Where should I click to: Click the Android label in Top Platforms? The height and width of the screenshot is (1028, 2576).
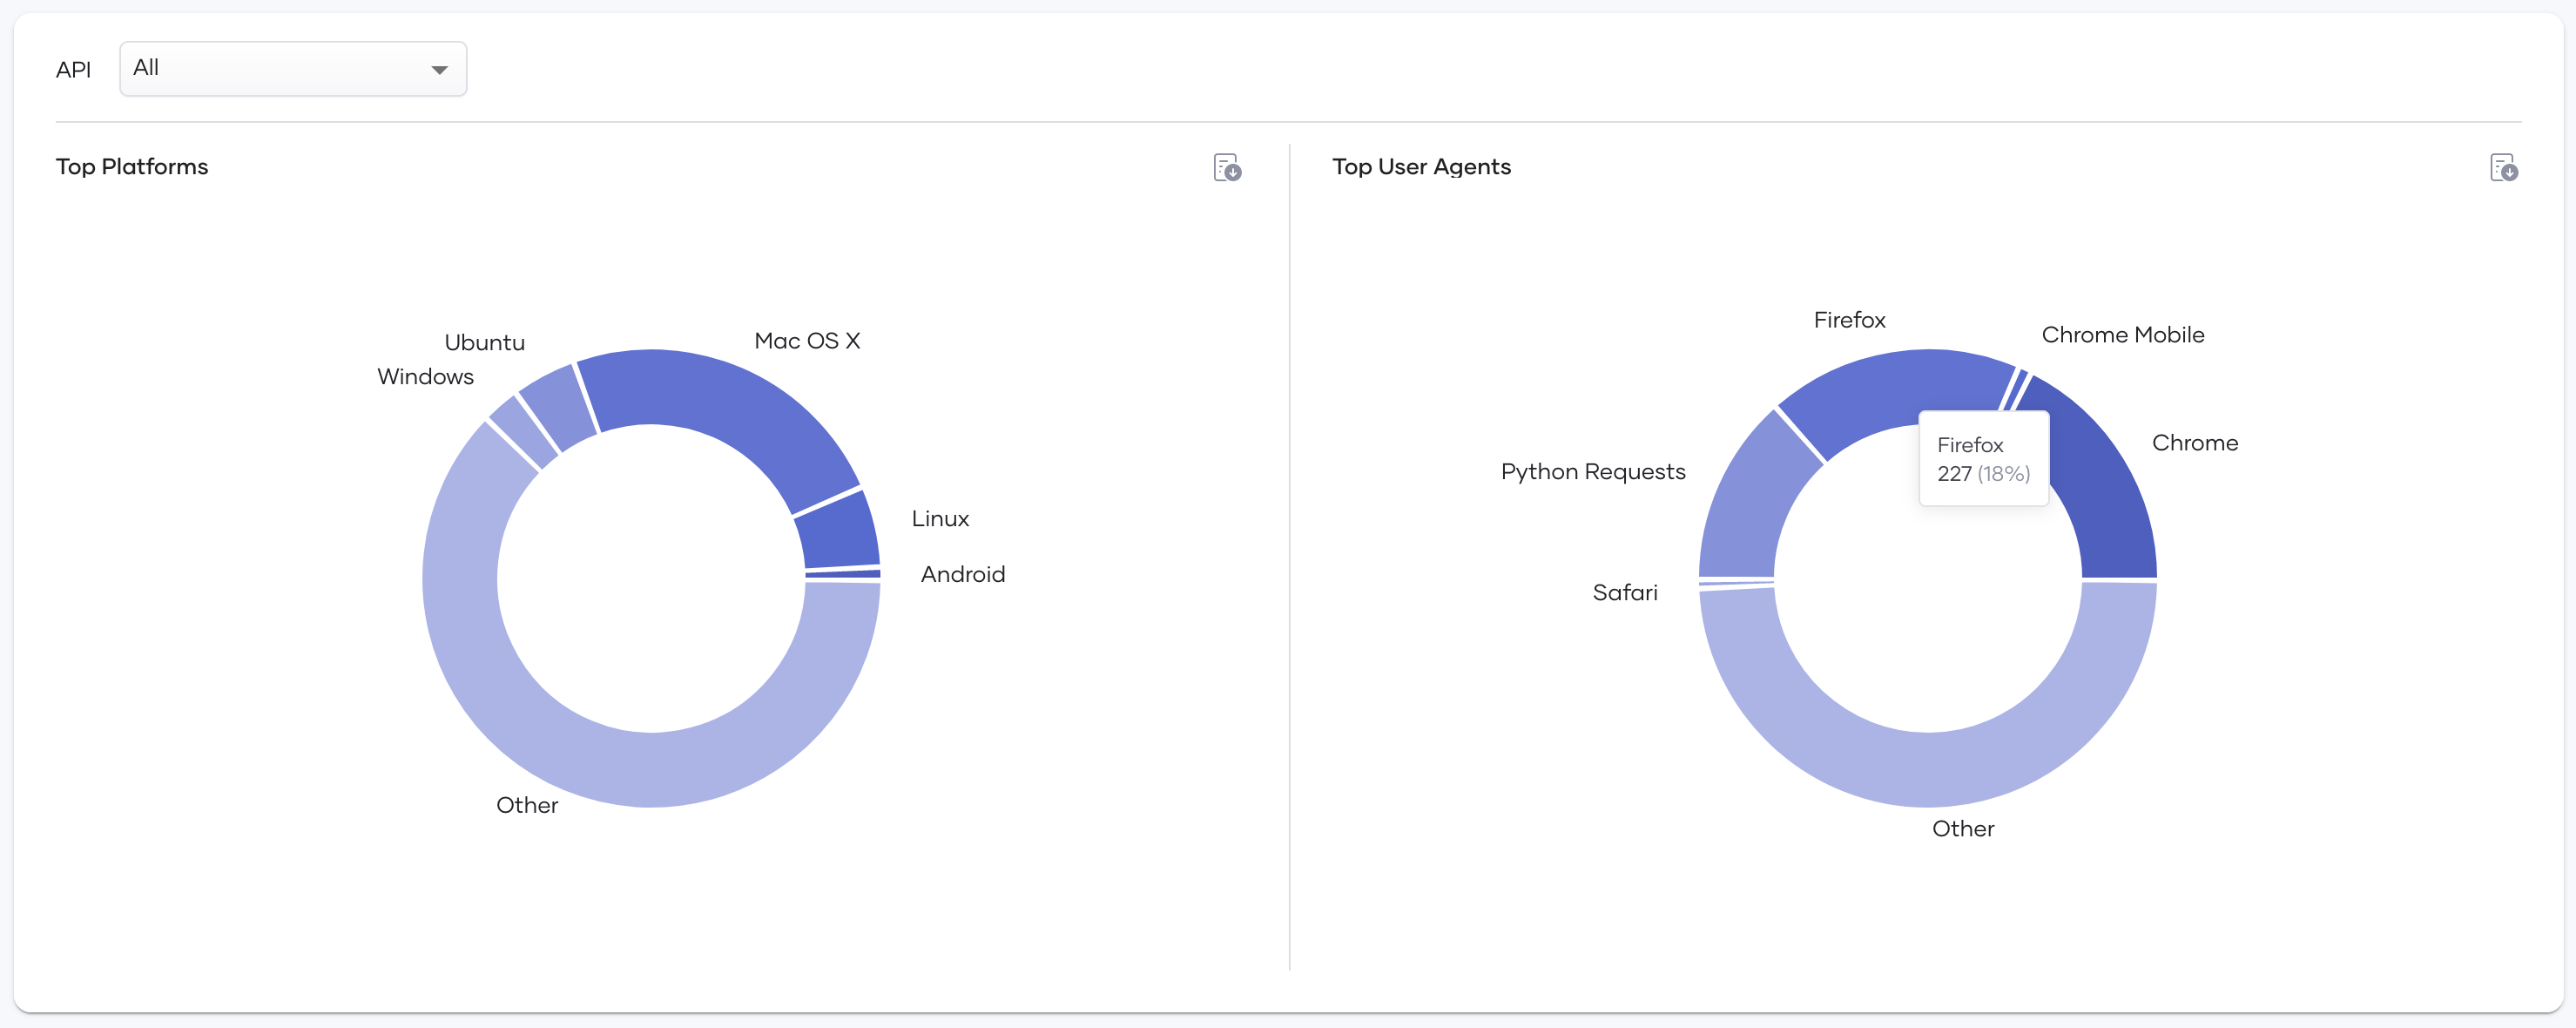pos(963,574)
